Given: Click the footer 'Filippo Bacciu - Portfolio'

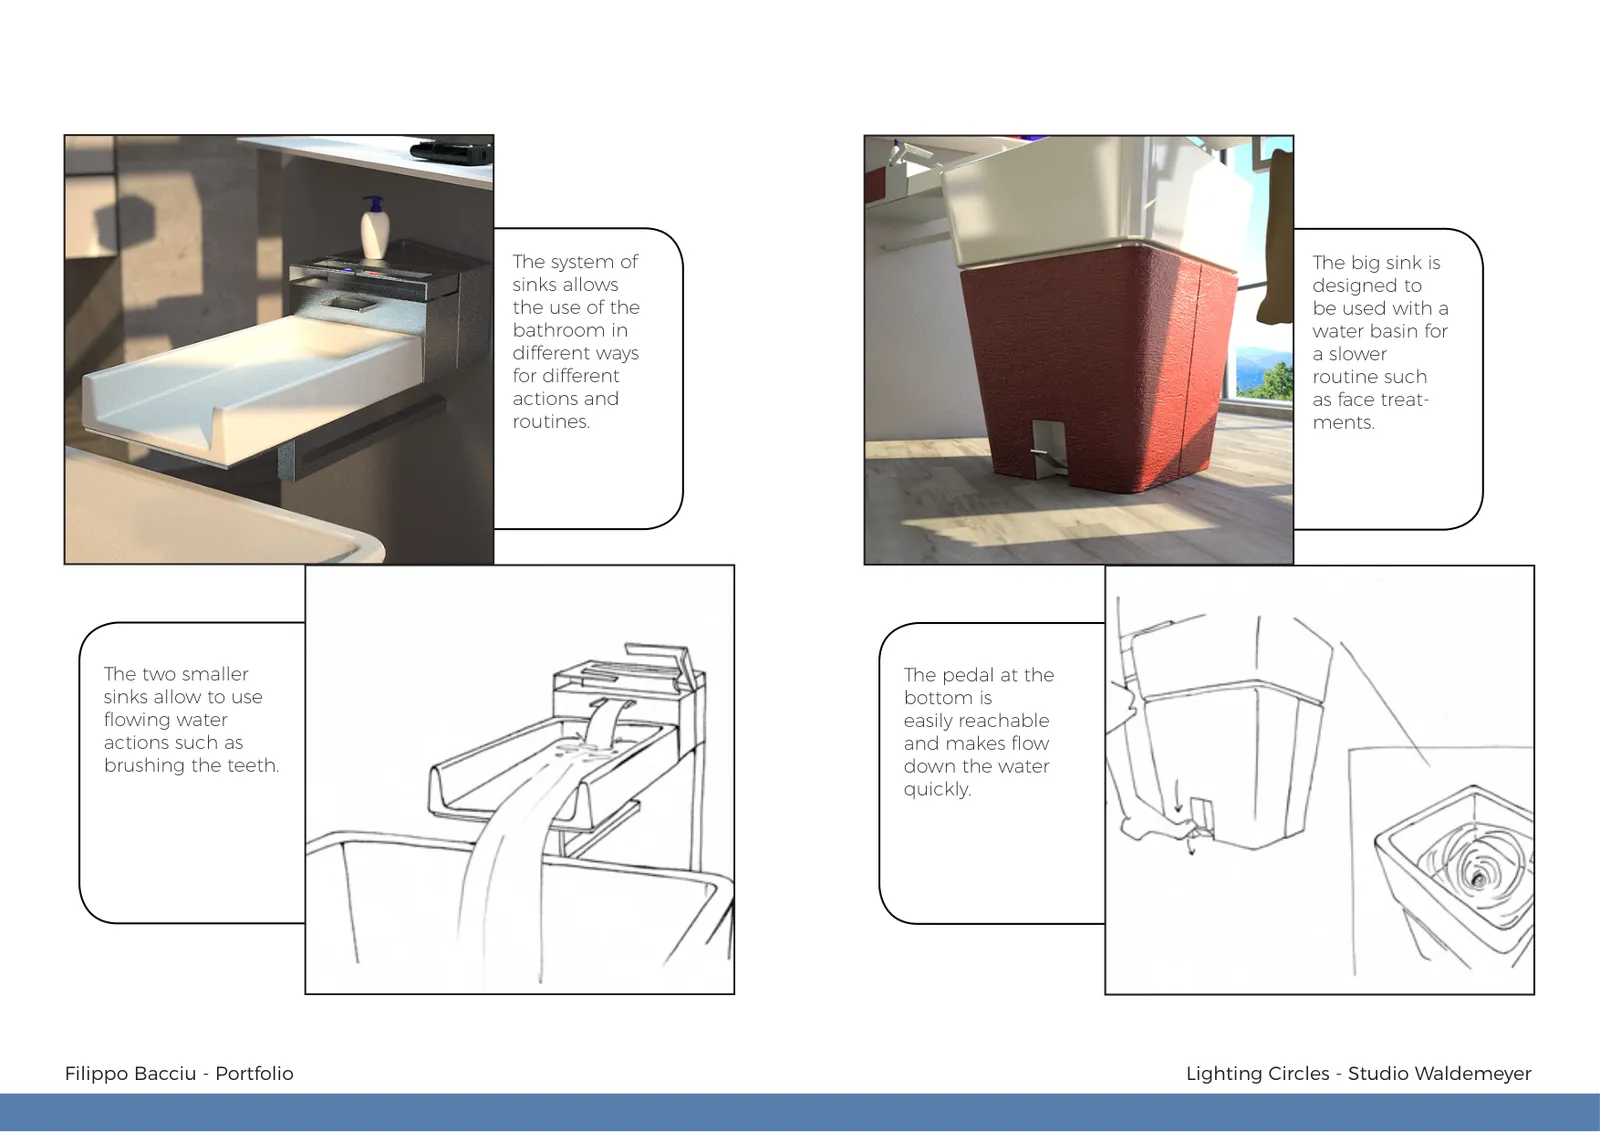Looking at the screenshot, I should point(179,1073).
